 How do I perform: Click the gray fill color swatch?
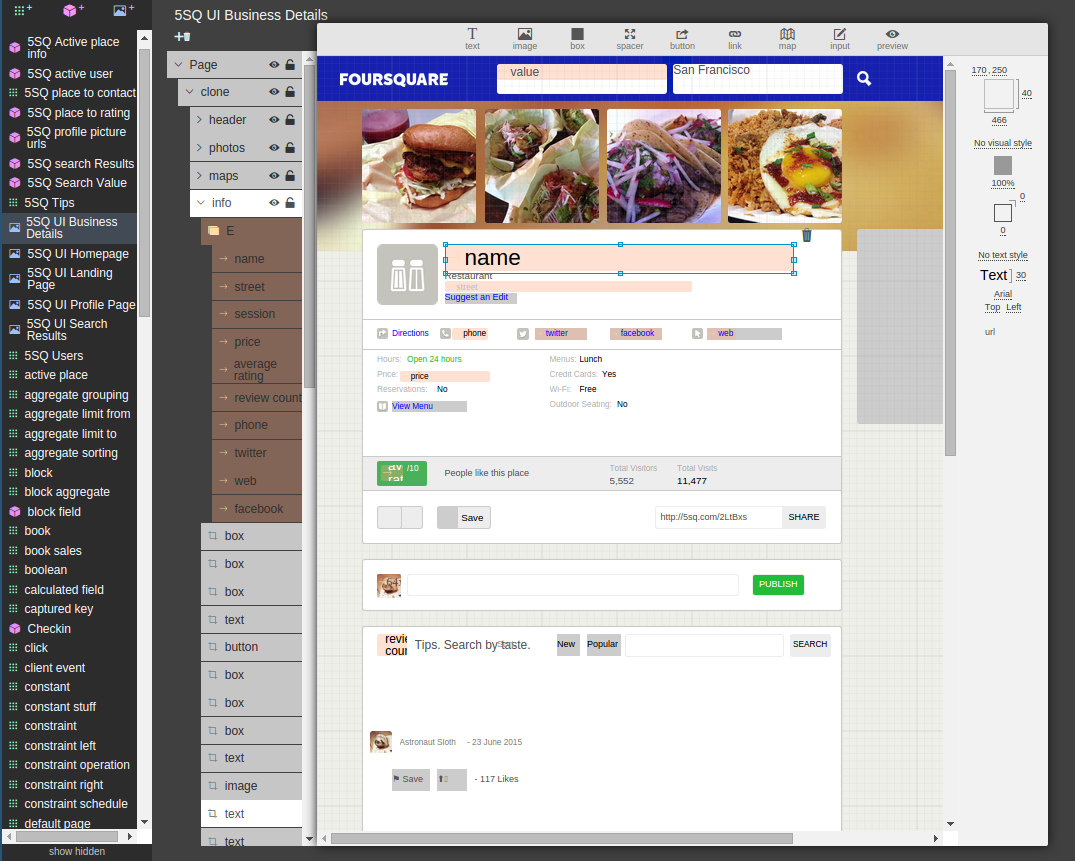coord(1002,165)
